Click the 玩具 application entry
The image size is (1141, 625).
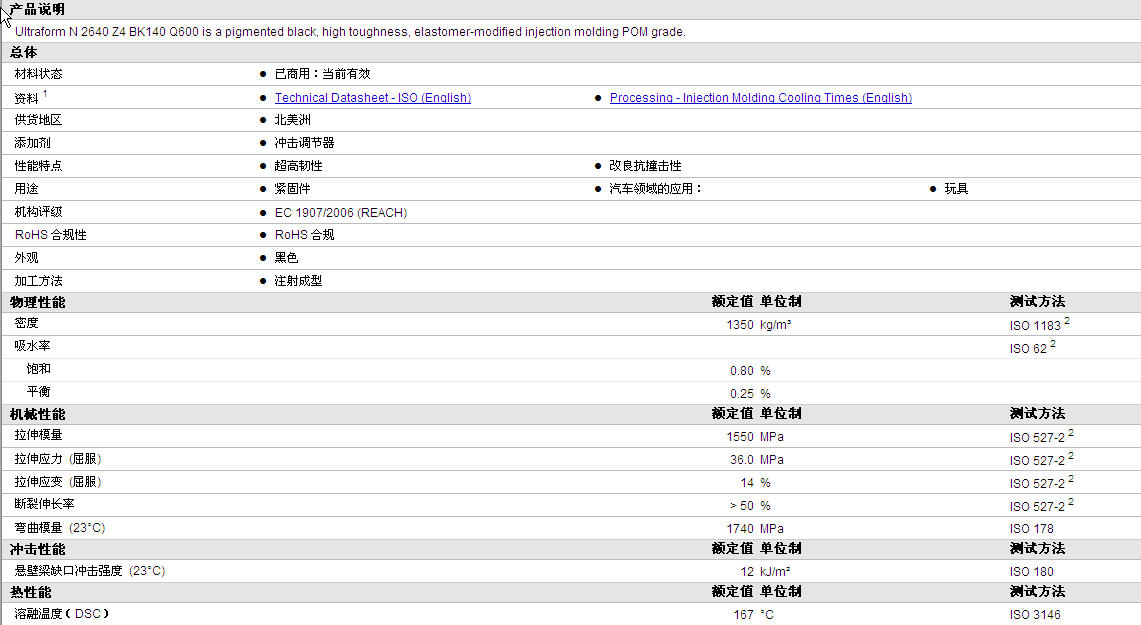pos(956,189)
